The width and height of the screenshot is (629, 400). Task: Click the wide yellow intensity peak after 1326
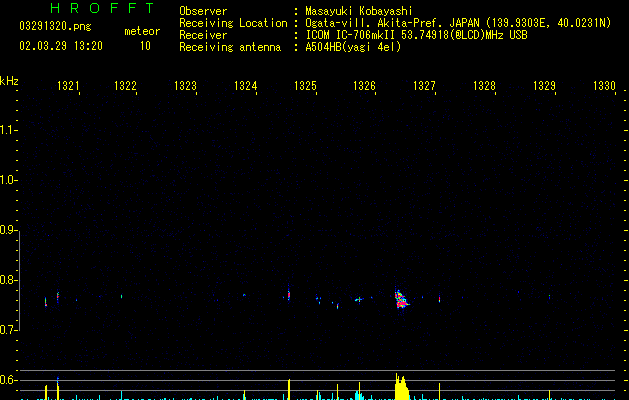click(x=401, y=387)
